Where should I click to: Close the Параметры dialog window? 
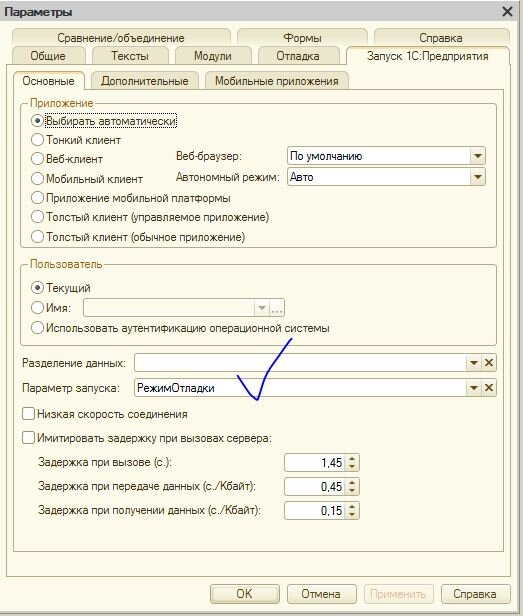[507, 12]
